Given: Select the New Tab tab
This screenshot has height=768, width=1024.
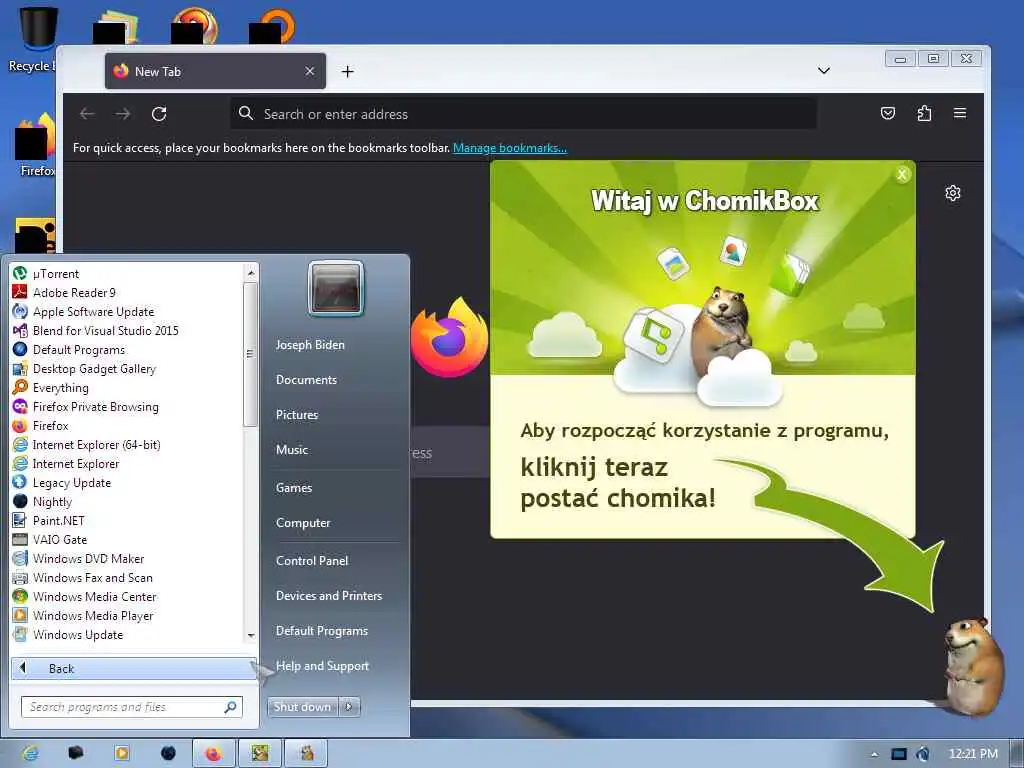Looking at the screenshot, I should (215, 71).
